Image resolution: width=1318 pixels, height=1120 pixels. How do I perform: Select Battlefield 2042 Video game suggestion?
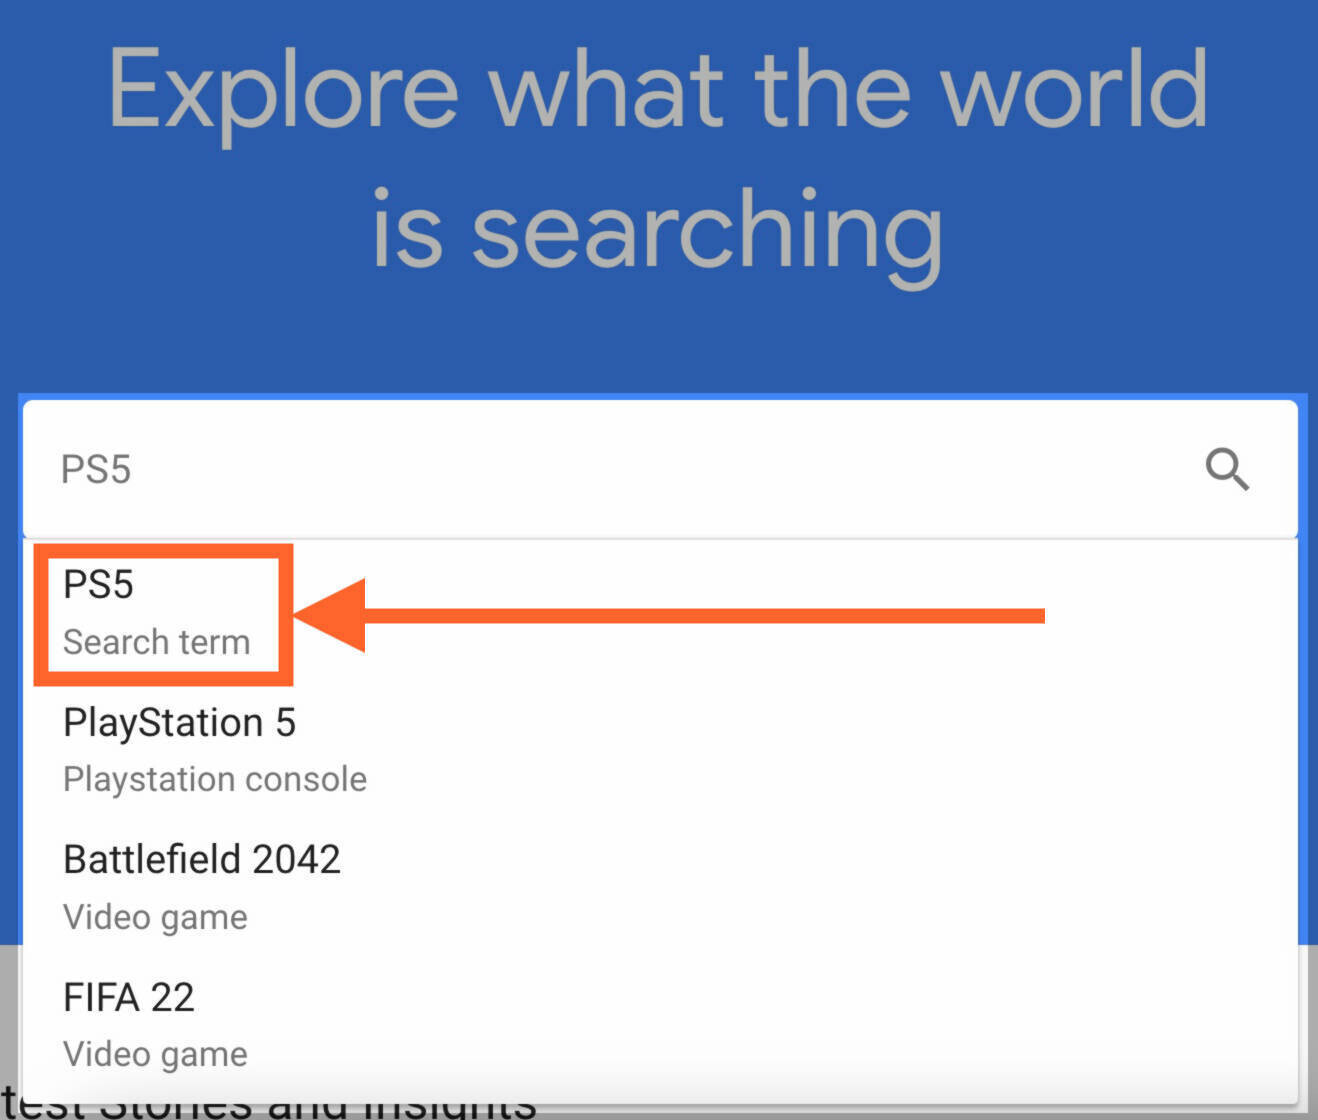pos(660,887)
